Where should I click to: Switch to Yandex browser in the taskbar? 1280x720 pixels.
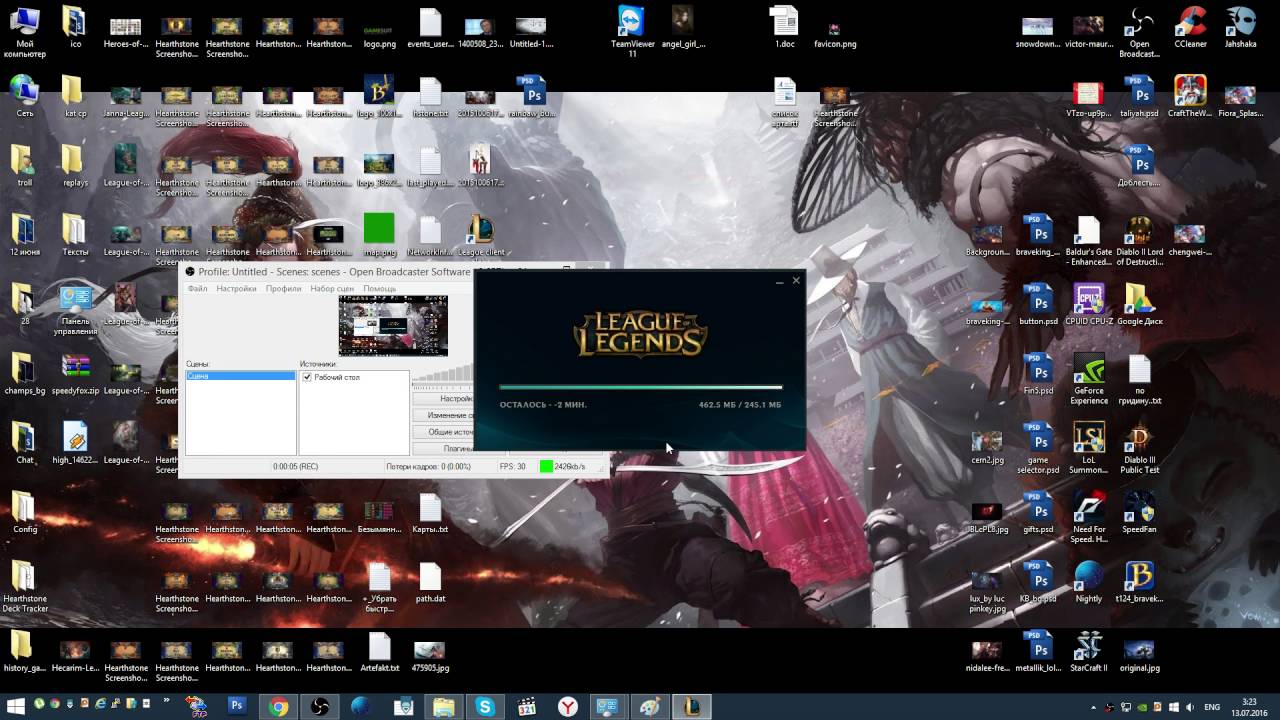pos(567,706)
